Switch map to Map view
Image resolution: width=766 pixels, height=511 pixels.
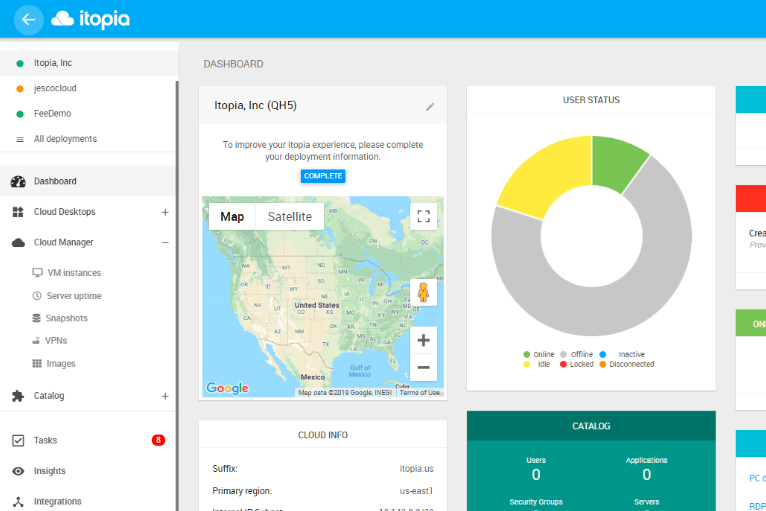(232, 216)
